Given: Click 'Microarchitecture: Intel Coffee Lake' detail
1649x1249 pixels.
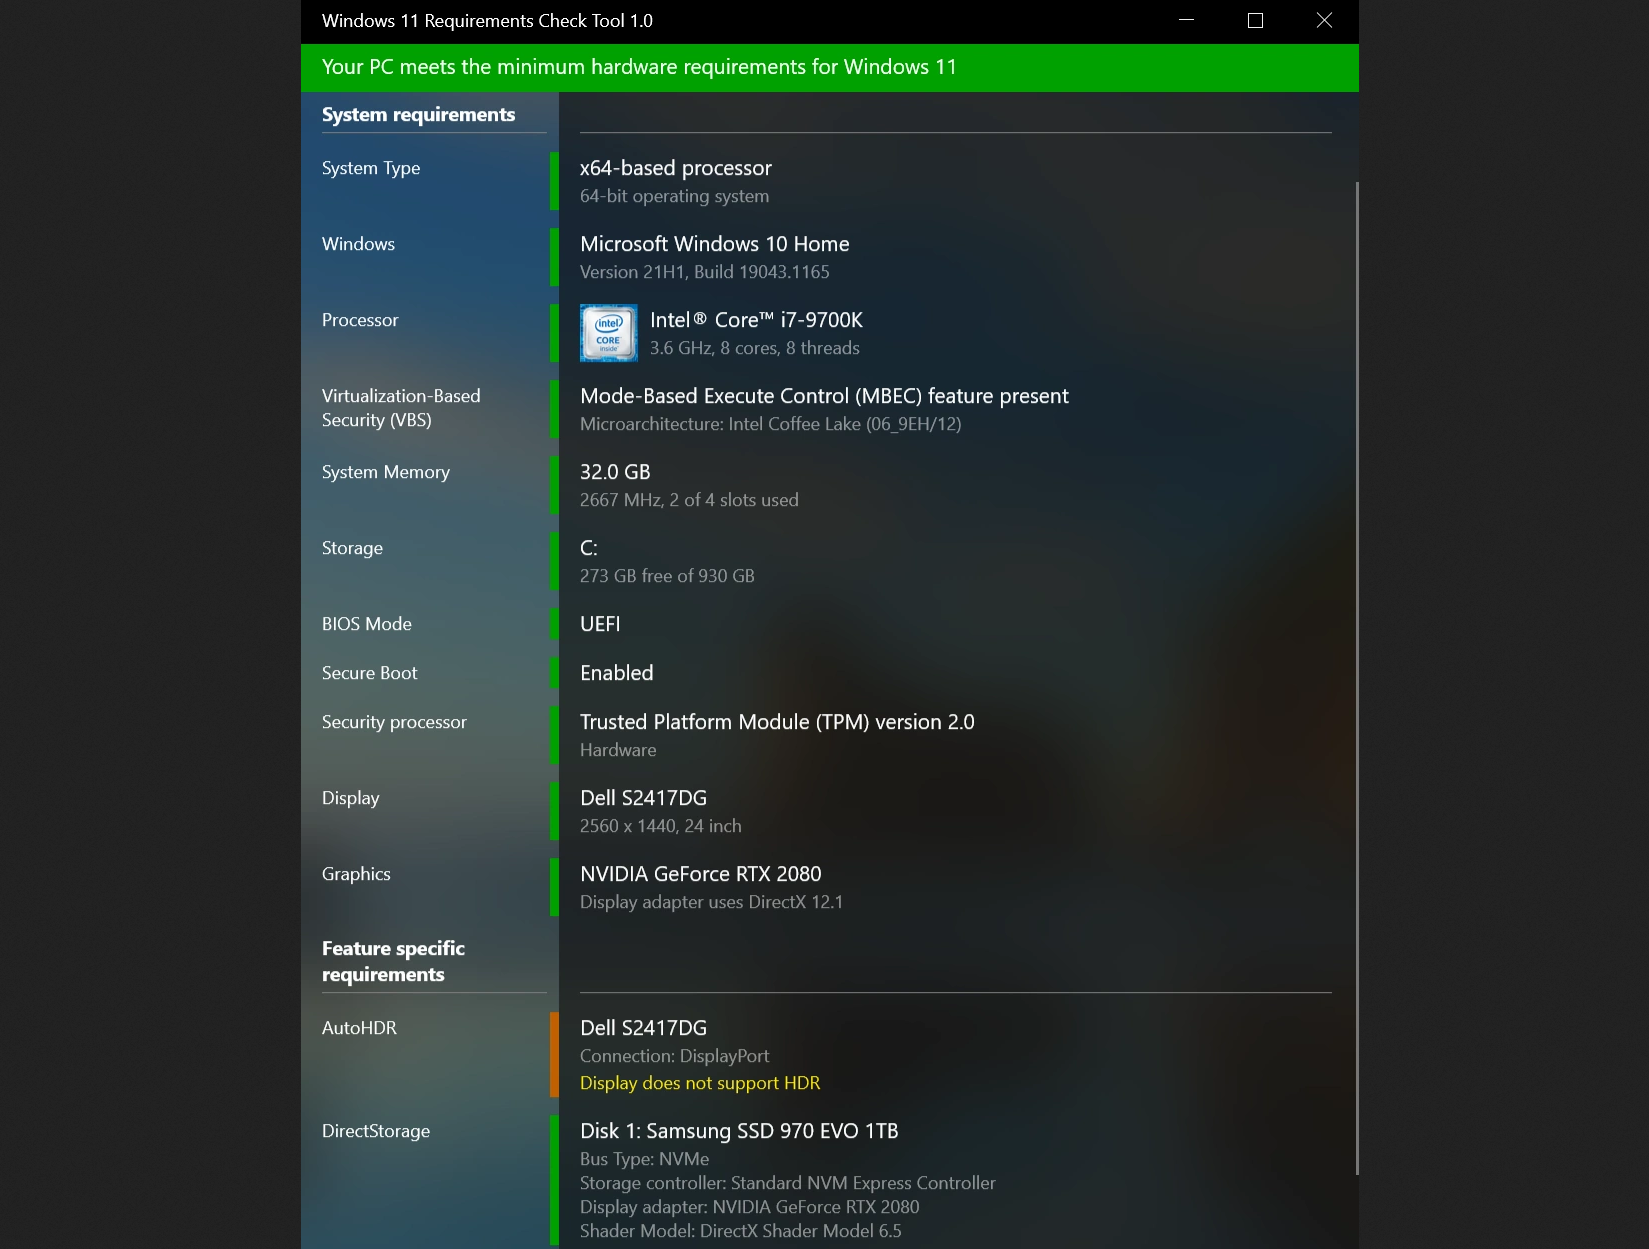Looking at the screenshot, I should click(x=771, y=424).
